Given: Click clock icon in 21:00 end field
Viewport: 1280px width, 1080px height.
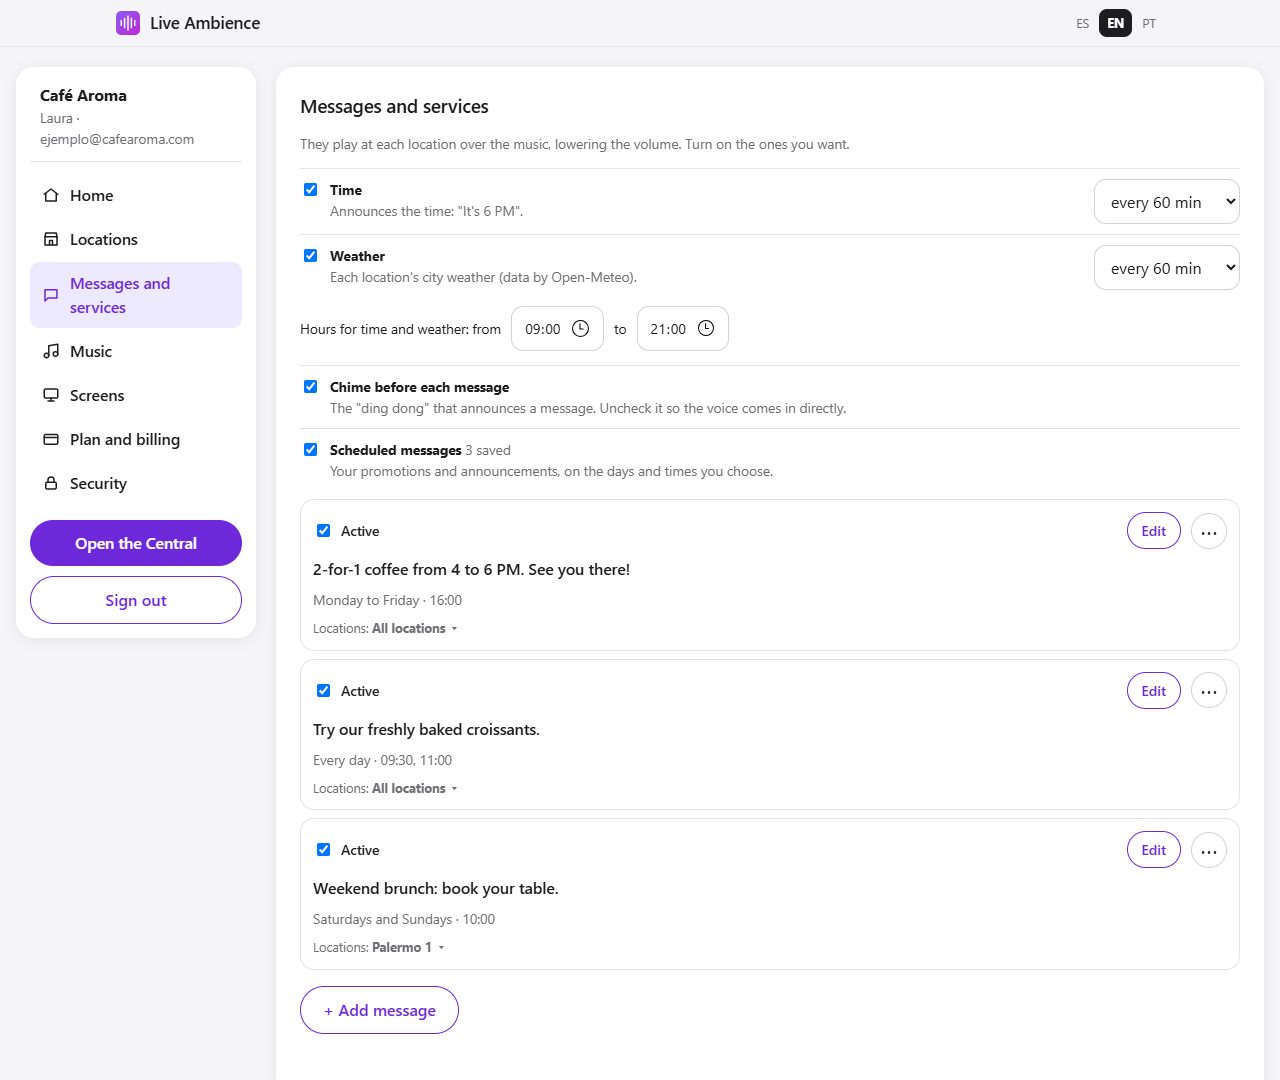Looking at the screenshot, I should point(706,329).
